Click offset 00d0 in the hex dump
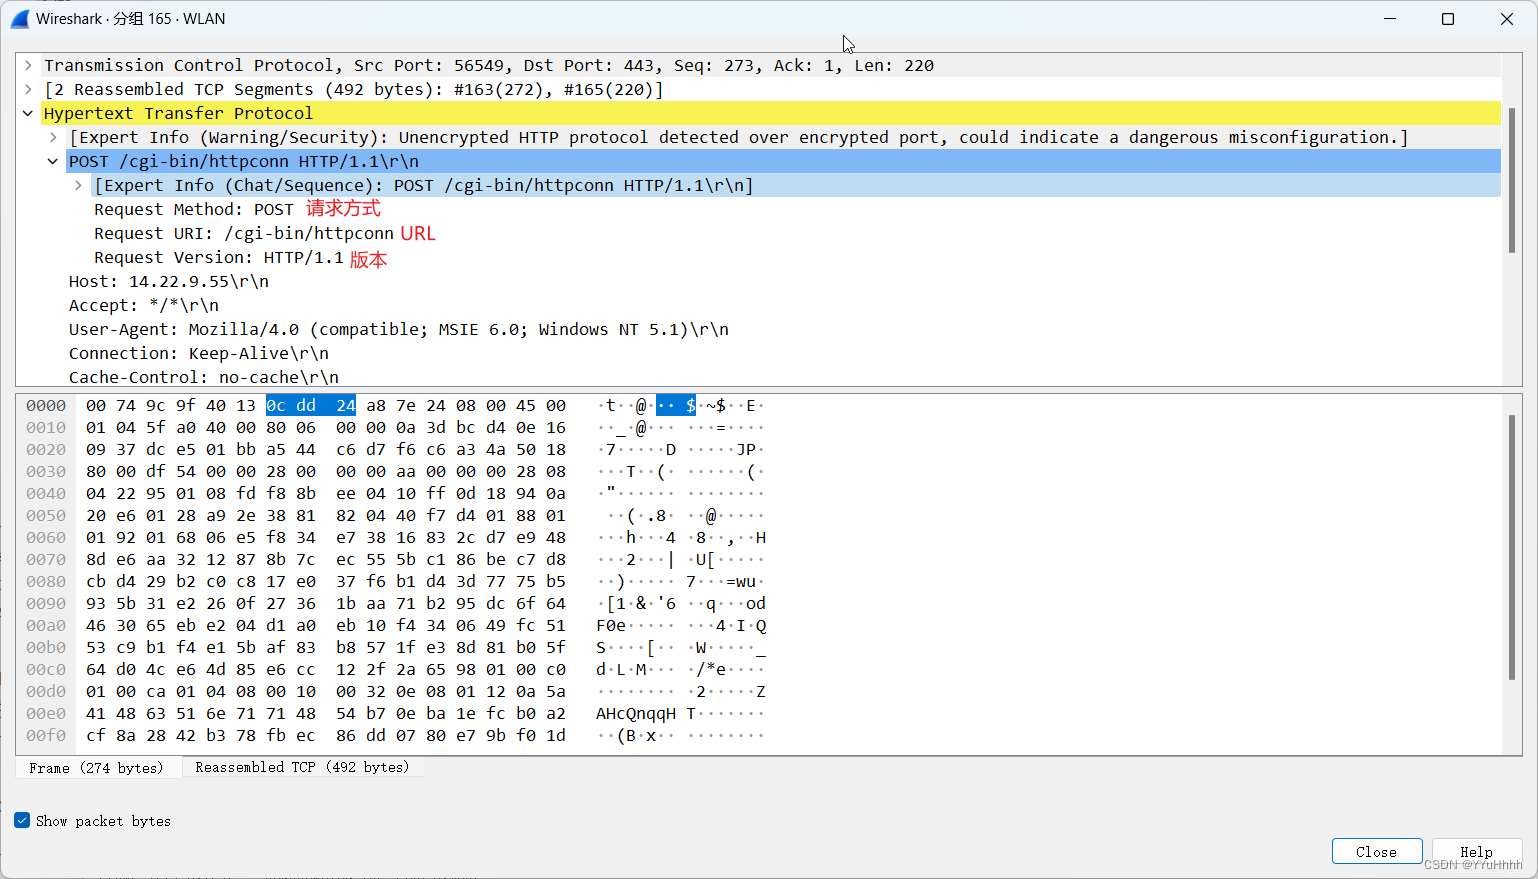 pos(46,691)
